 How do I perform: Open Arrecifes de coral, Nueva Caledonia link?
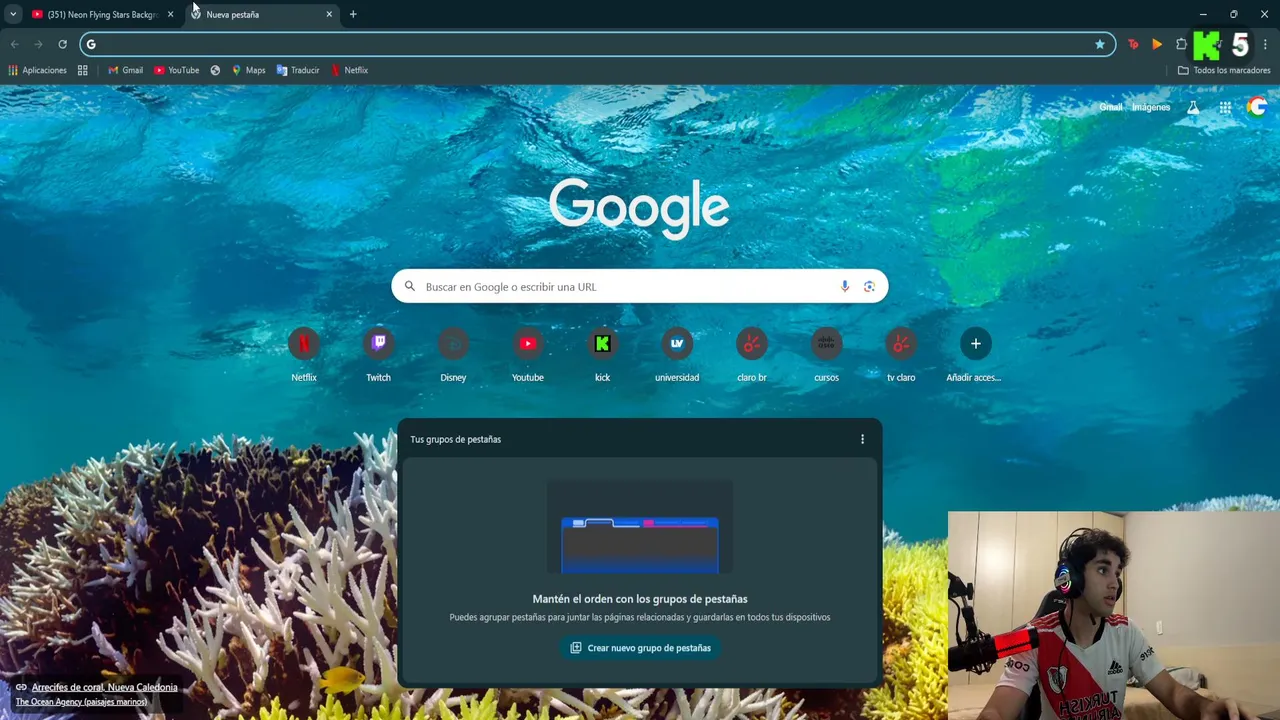point(104,687)
